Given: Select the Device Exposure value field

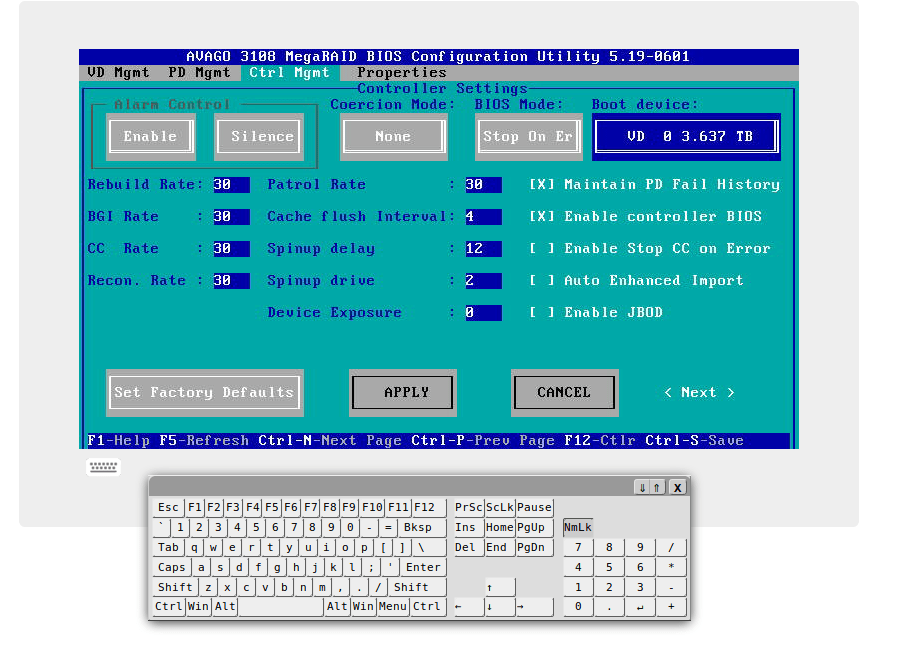Looking at the screenshot, I should [x=483, y=312].
